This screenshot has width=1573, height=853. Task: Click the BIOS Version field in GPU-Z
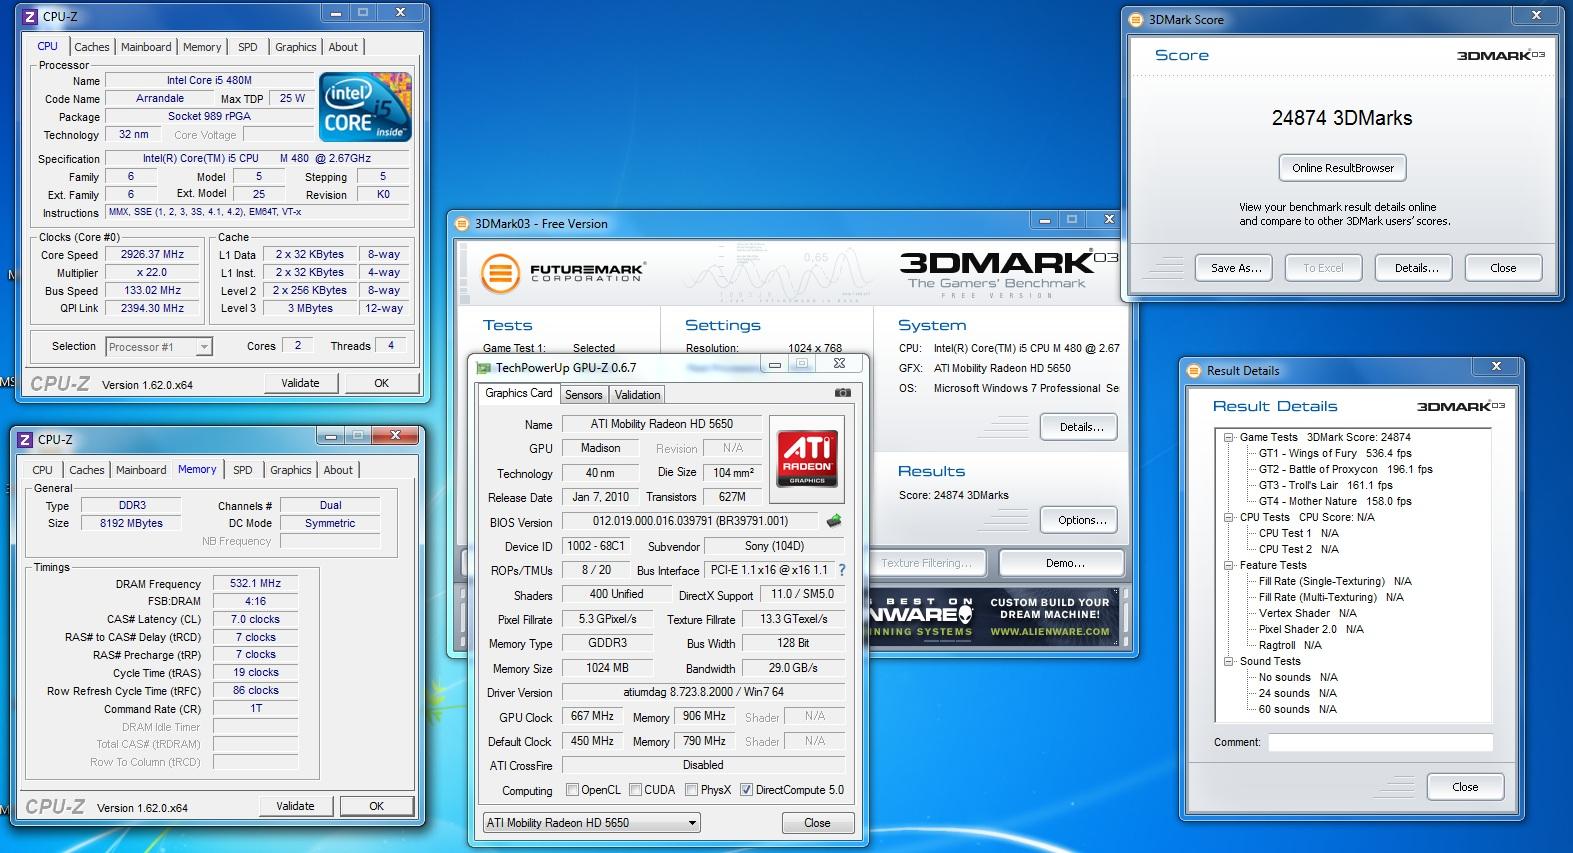690,521
